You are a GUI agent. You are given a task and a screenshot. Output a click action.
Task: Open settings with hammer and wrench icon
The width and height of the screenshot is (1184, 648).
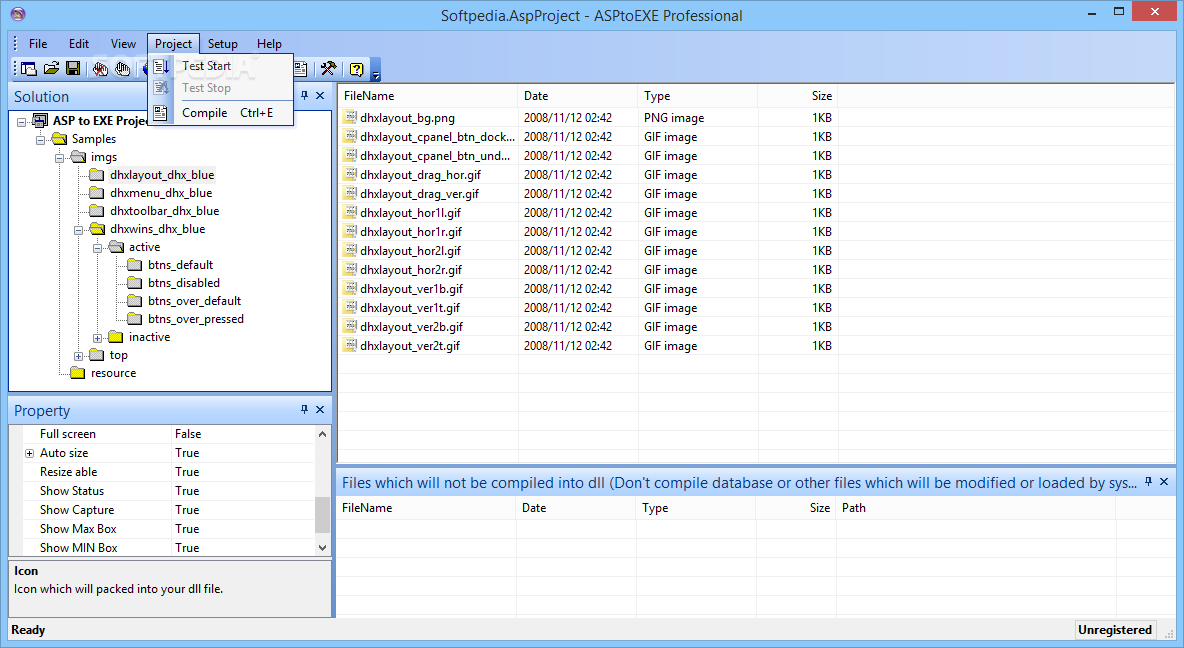tap(328, 69)
